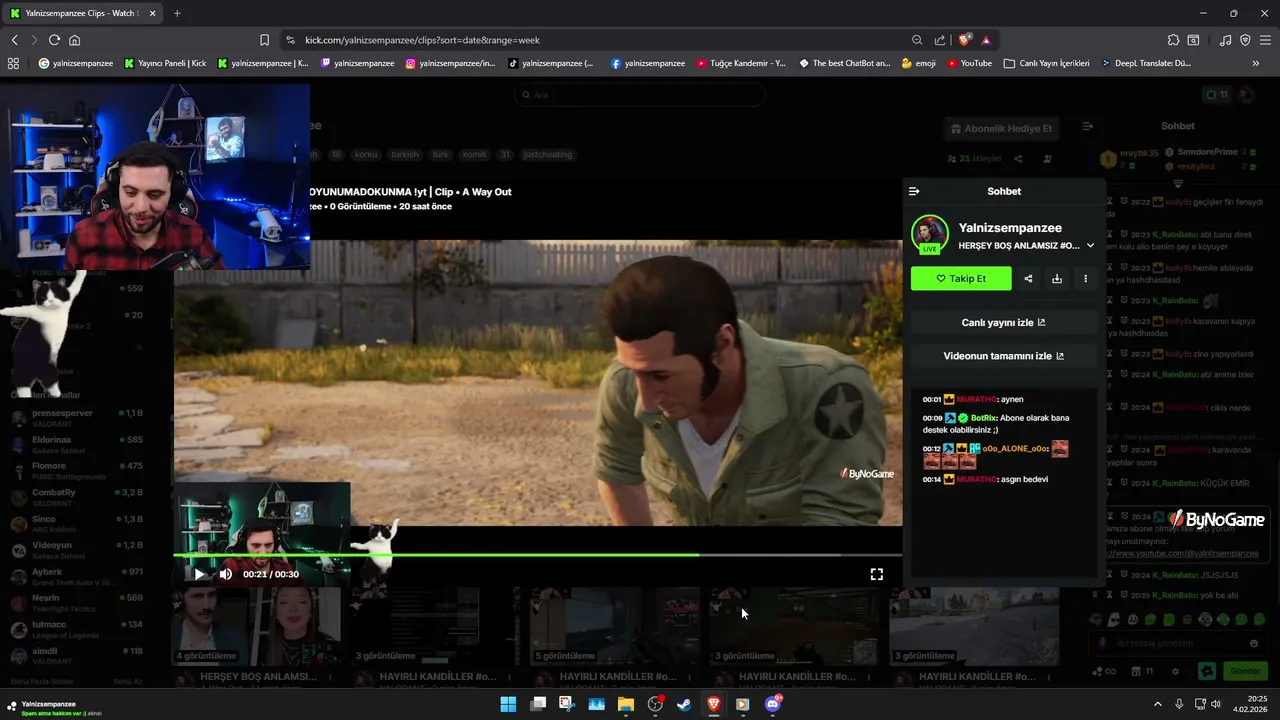This screenshot has width=1280, height=720.
Task: Bookmark this page with the bookmark icon
Action: tap(264, 40)
